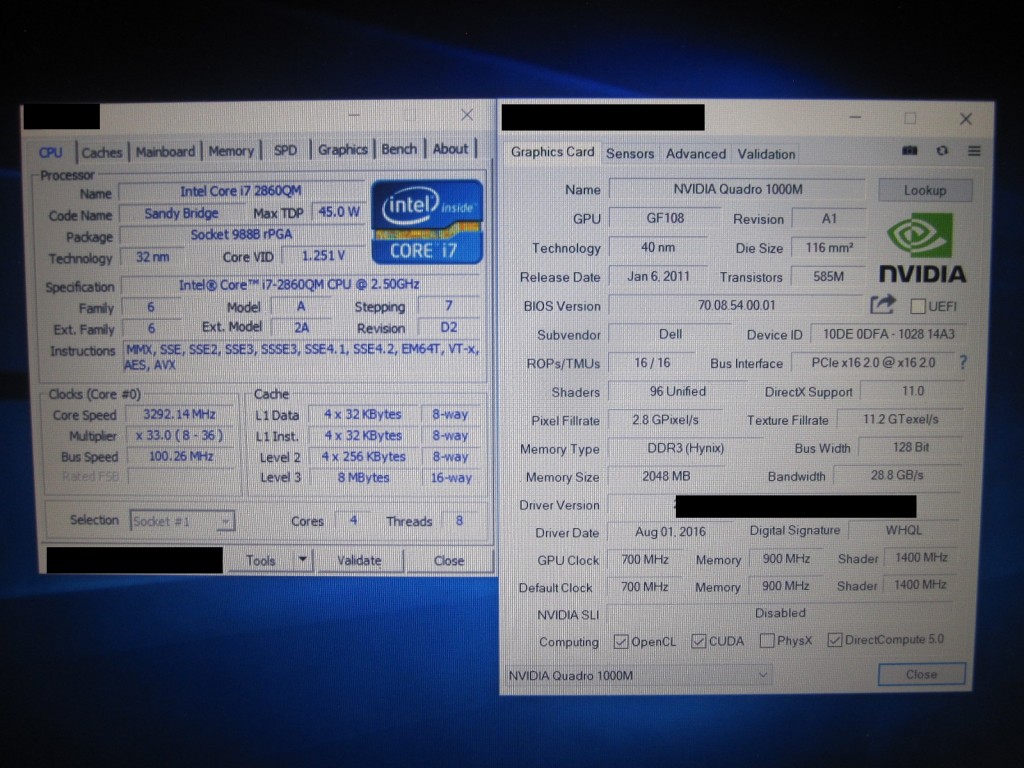1024x768 pixels.
Task: Click the Code Name value Sandy Bridge
Action: [x=181, y=214]
